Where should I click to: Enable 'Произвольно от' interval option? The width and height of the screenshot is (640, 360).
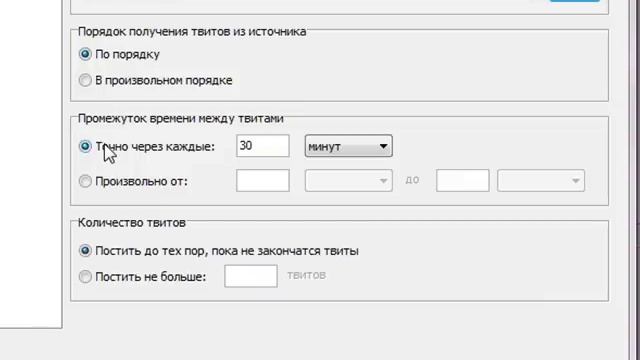point(85,181)
